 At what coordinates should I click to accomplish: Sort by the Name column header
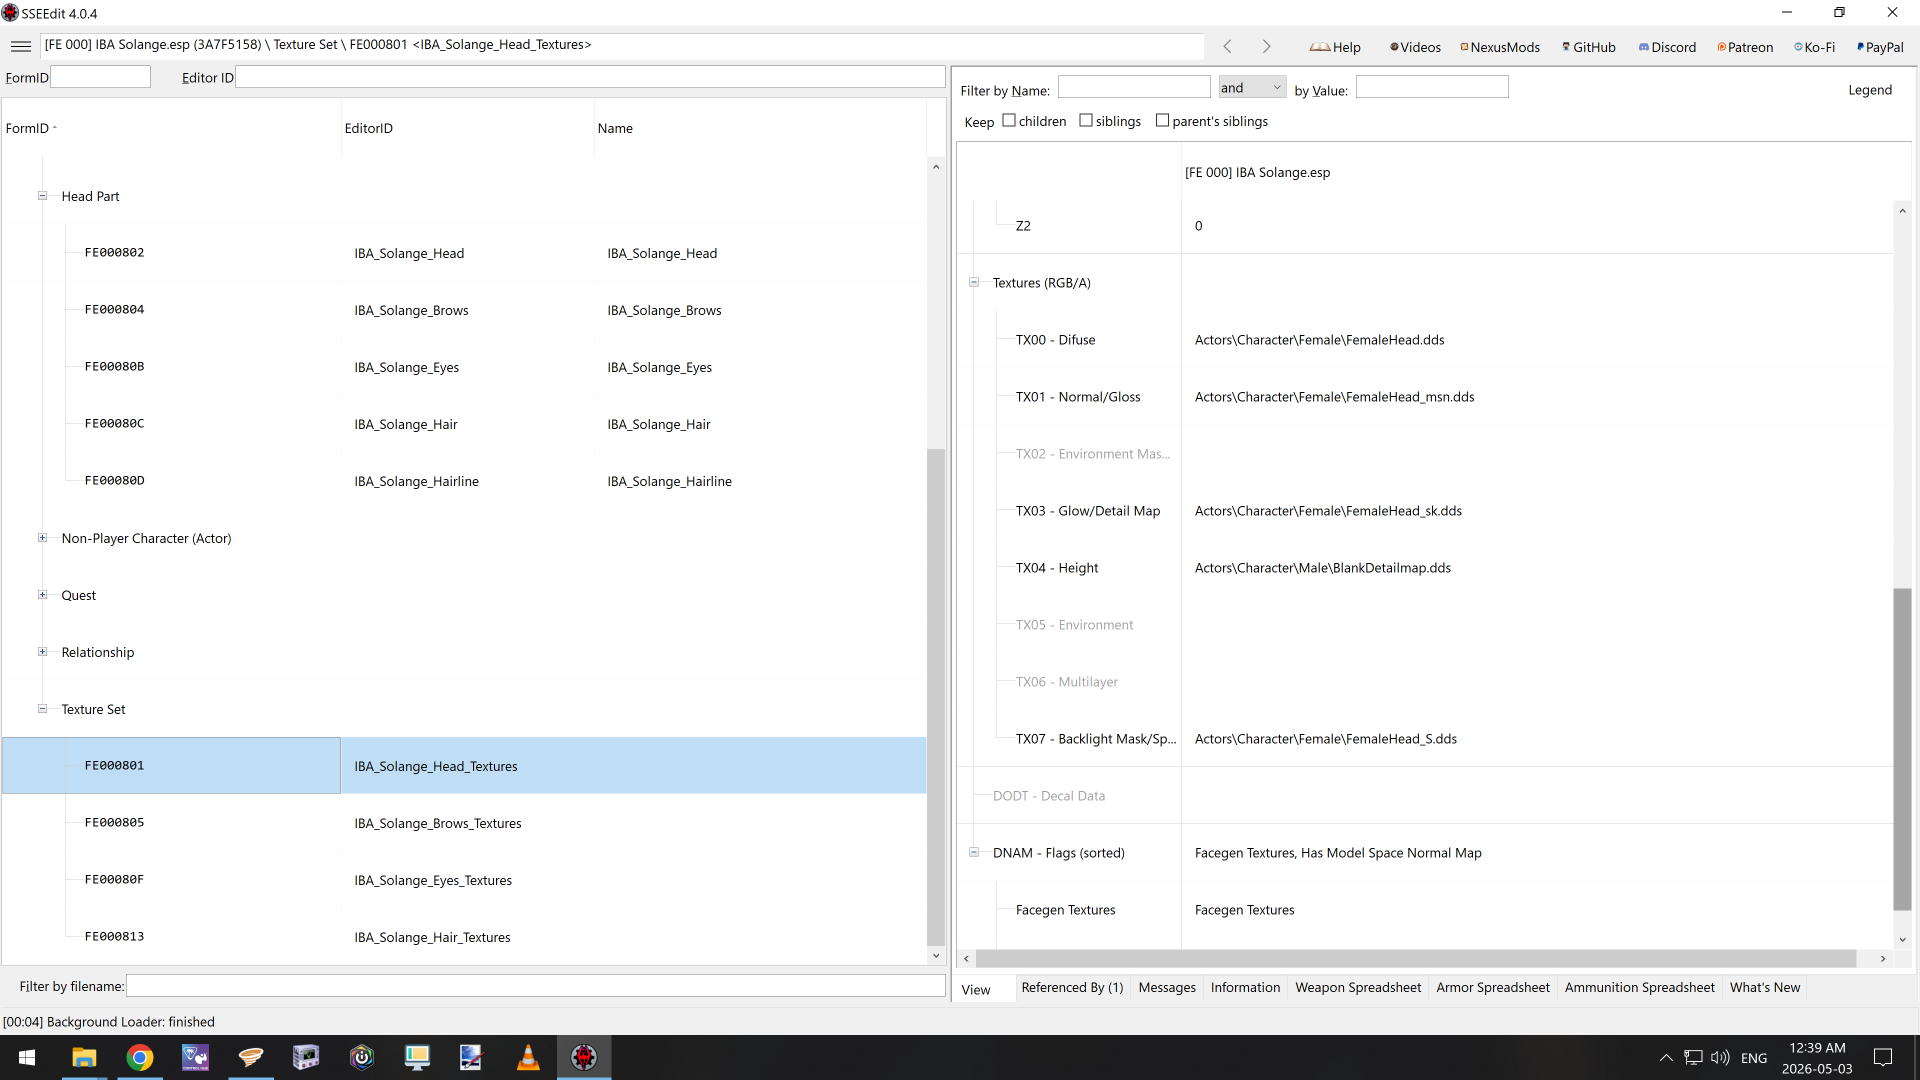point(760,128)
